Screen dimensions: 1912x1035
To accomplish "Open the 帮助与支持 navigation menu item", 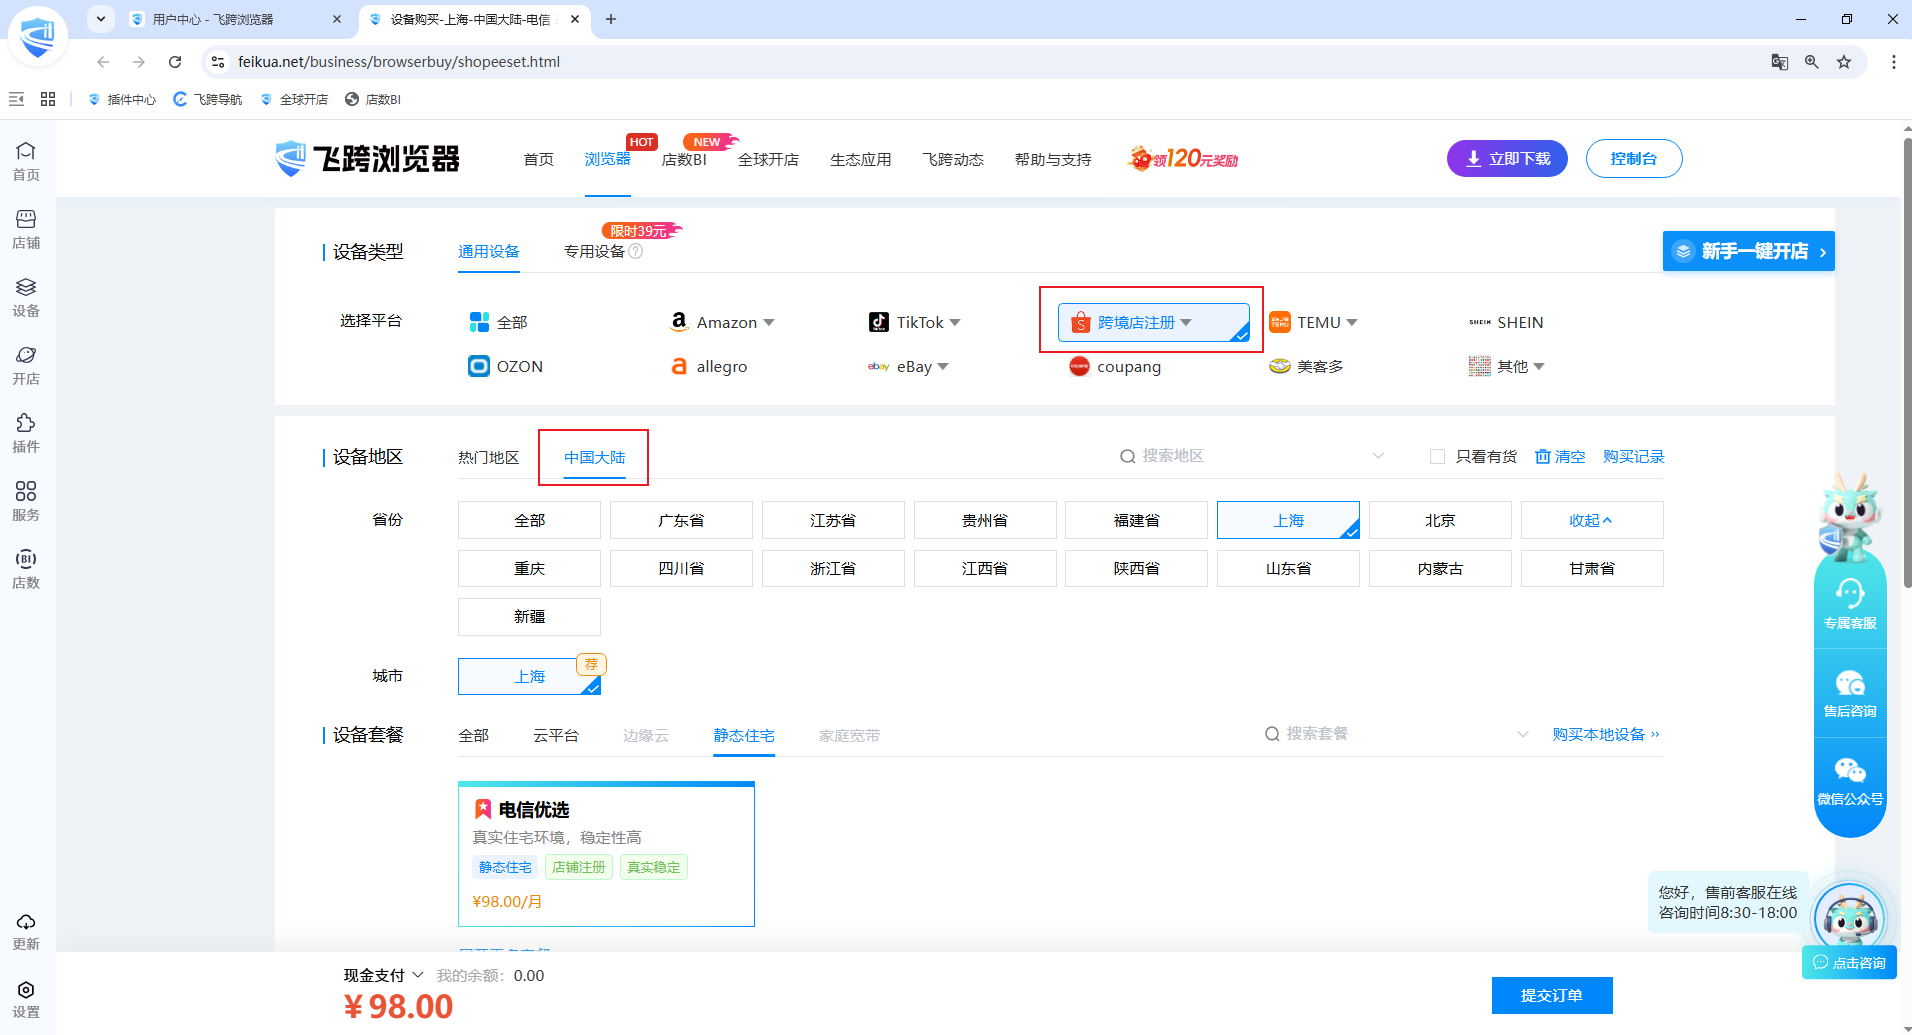I will [1053, 159].
